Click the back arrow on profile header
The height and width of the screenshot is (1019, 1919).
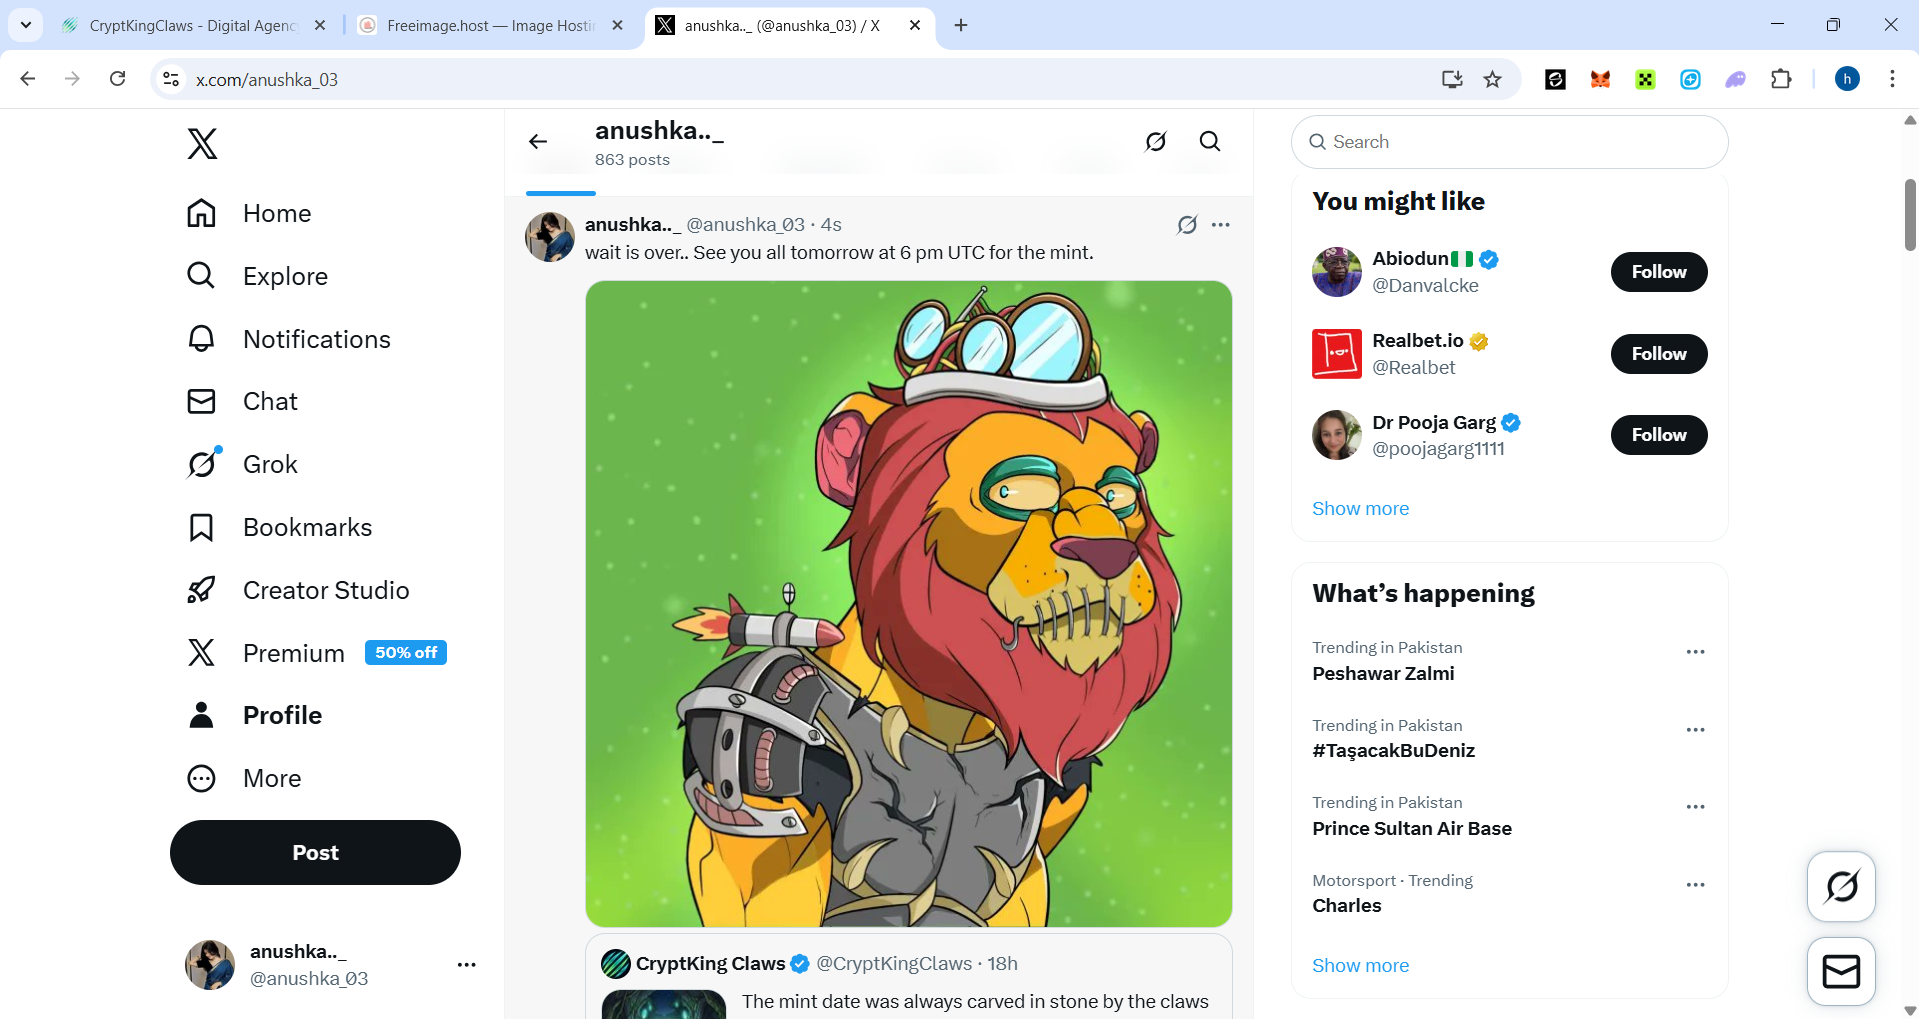pyautogui.click(x=538, y=142)
